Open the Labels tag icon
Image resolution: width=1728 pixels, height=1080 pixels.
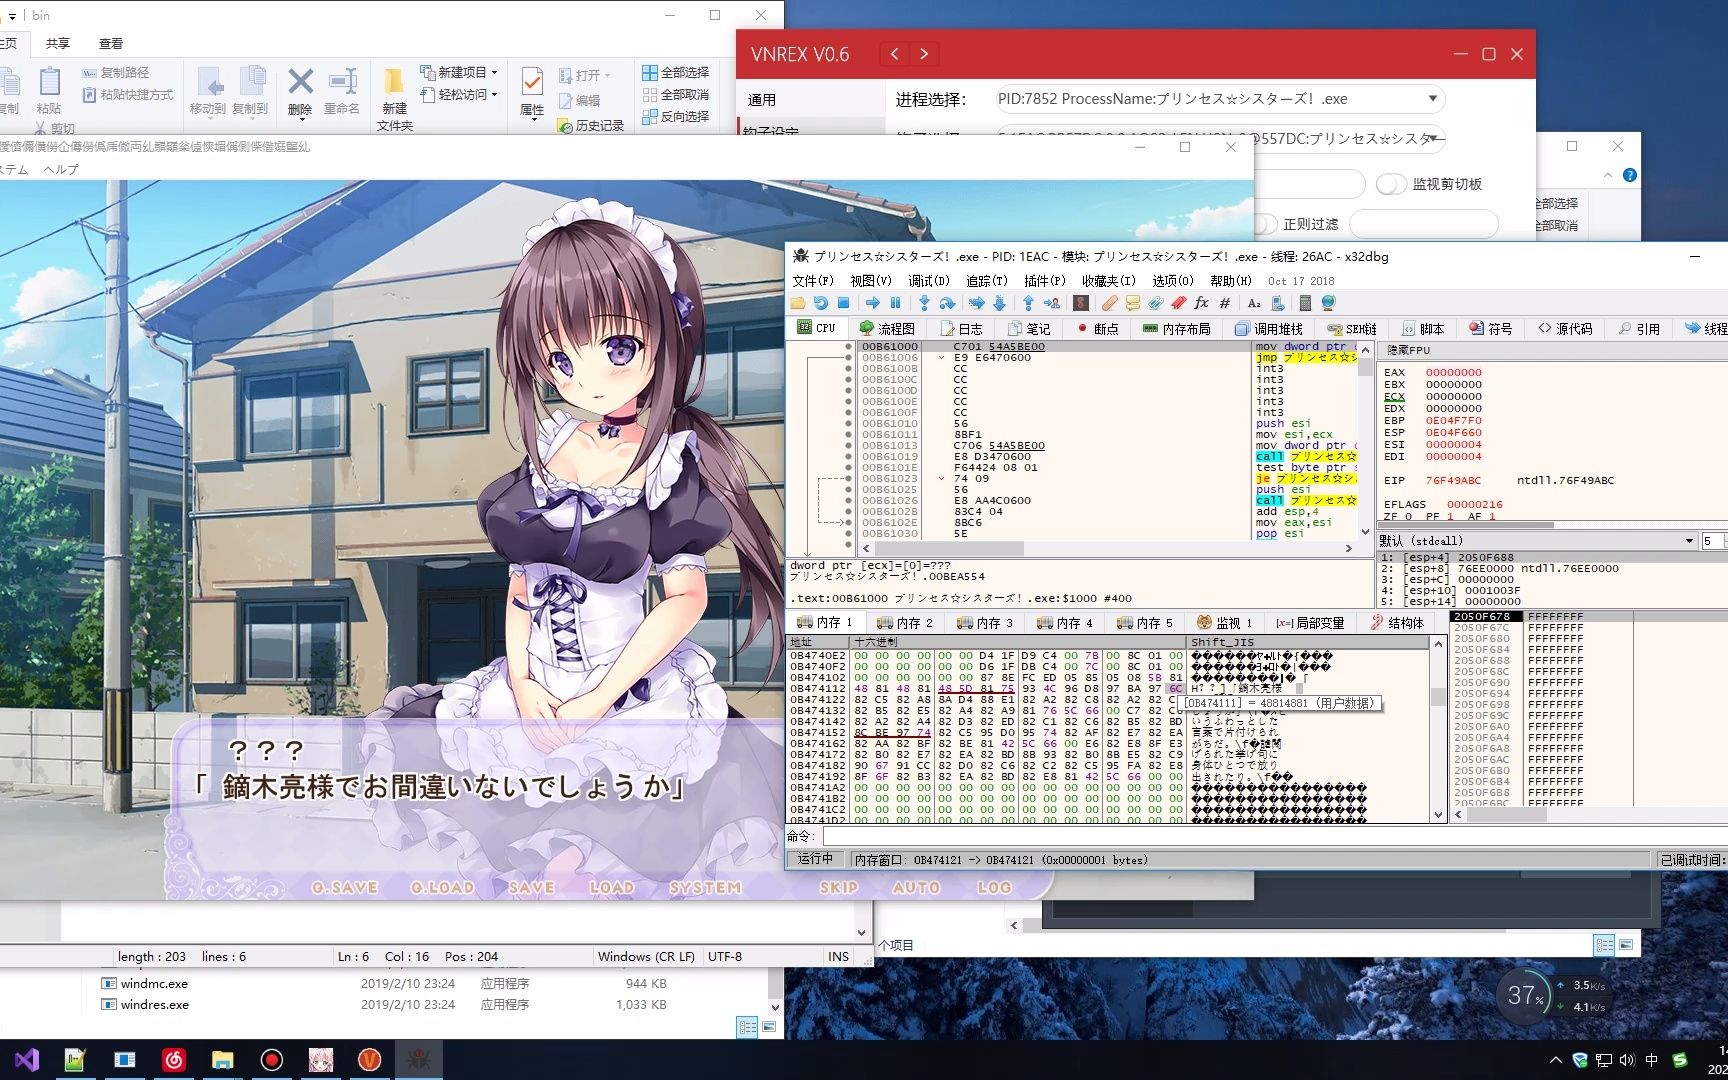(1155, 303)
